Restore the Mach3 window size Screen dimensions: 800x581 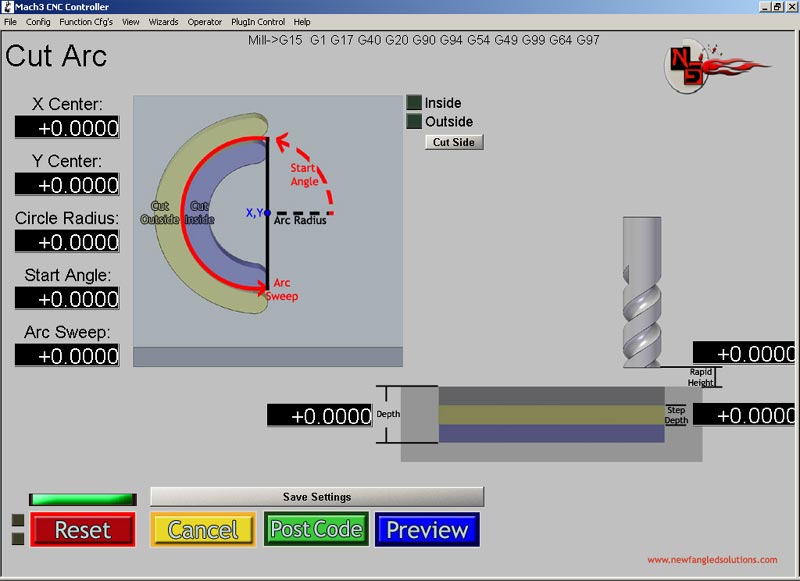coord(777,7)
